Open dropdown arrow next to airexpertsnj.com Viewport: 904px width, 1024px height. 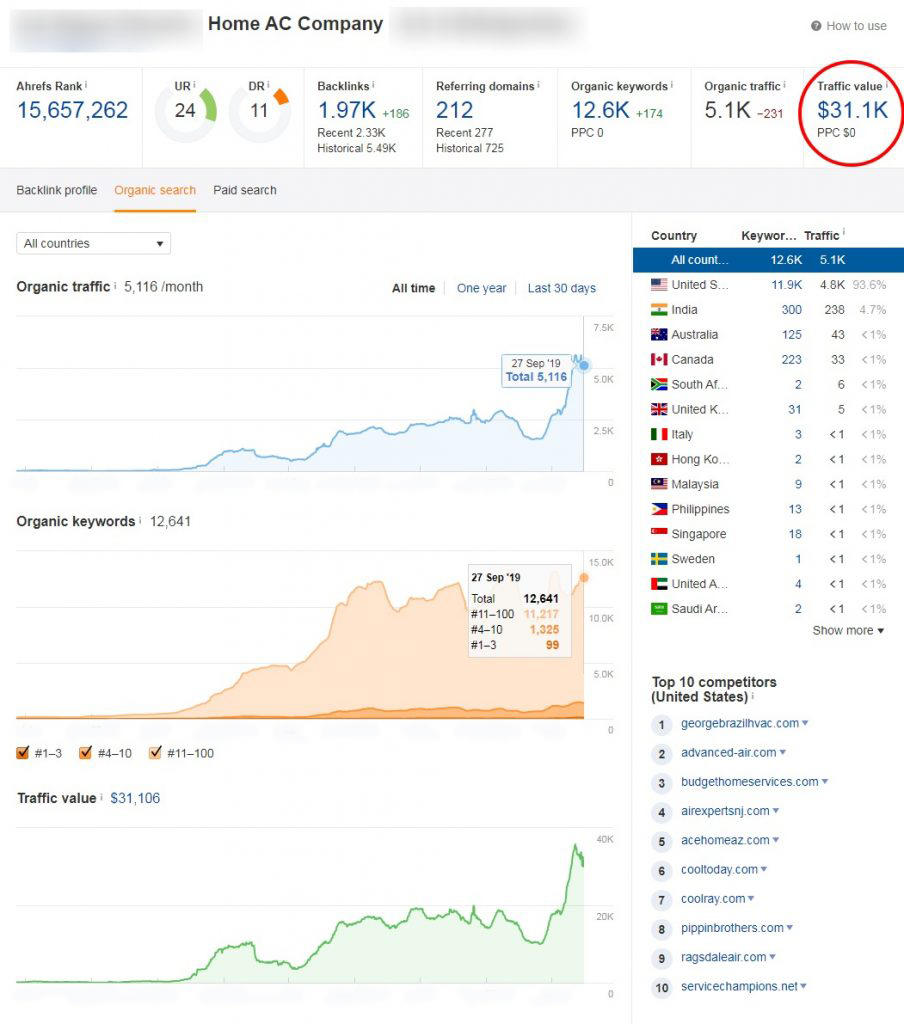click(x=775, y=810)
